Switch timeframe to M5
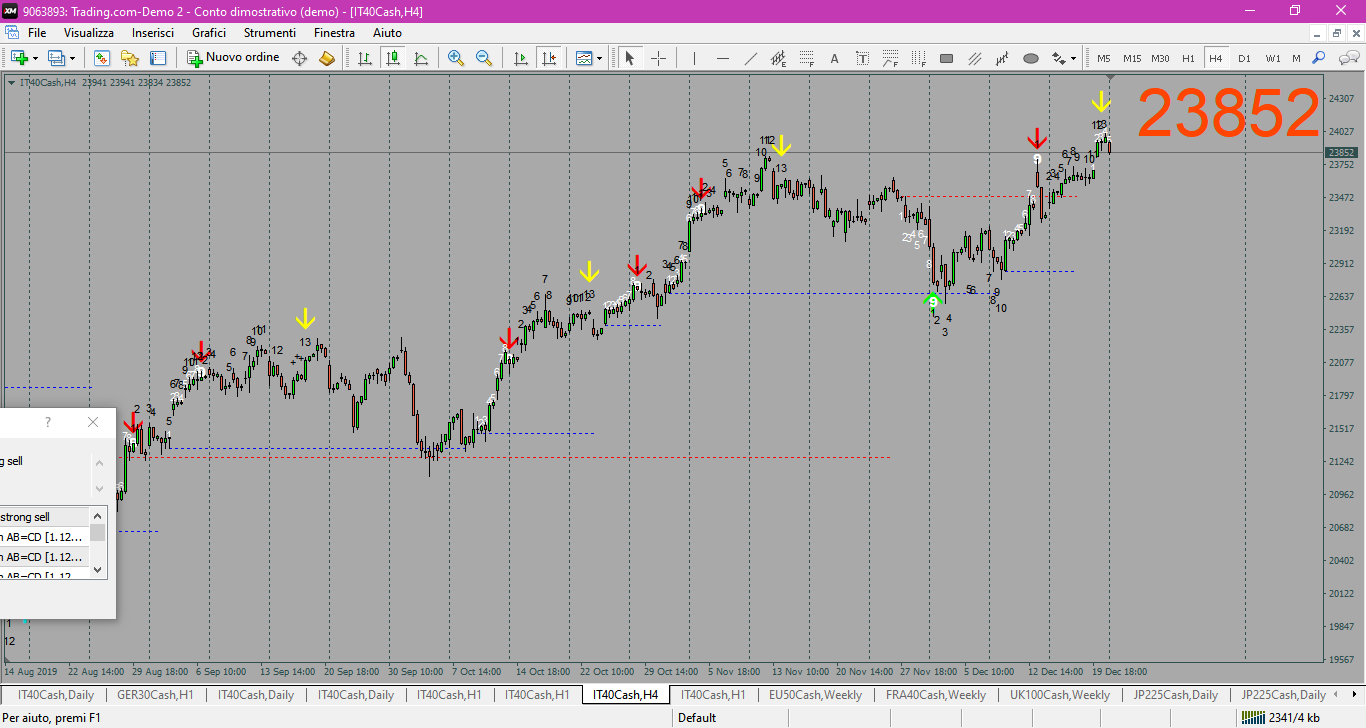Image resolution: width=1366 pixels, height=728 pixels. (1104, 58)
